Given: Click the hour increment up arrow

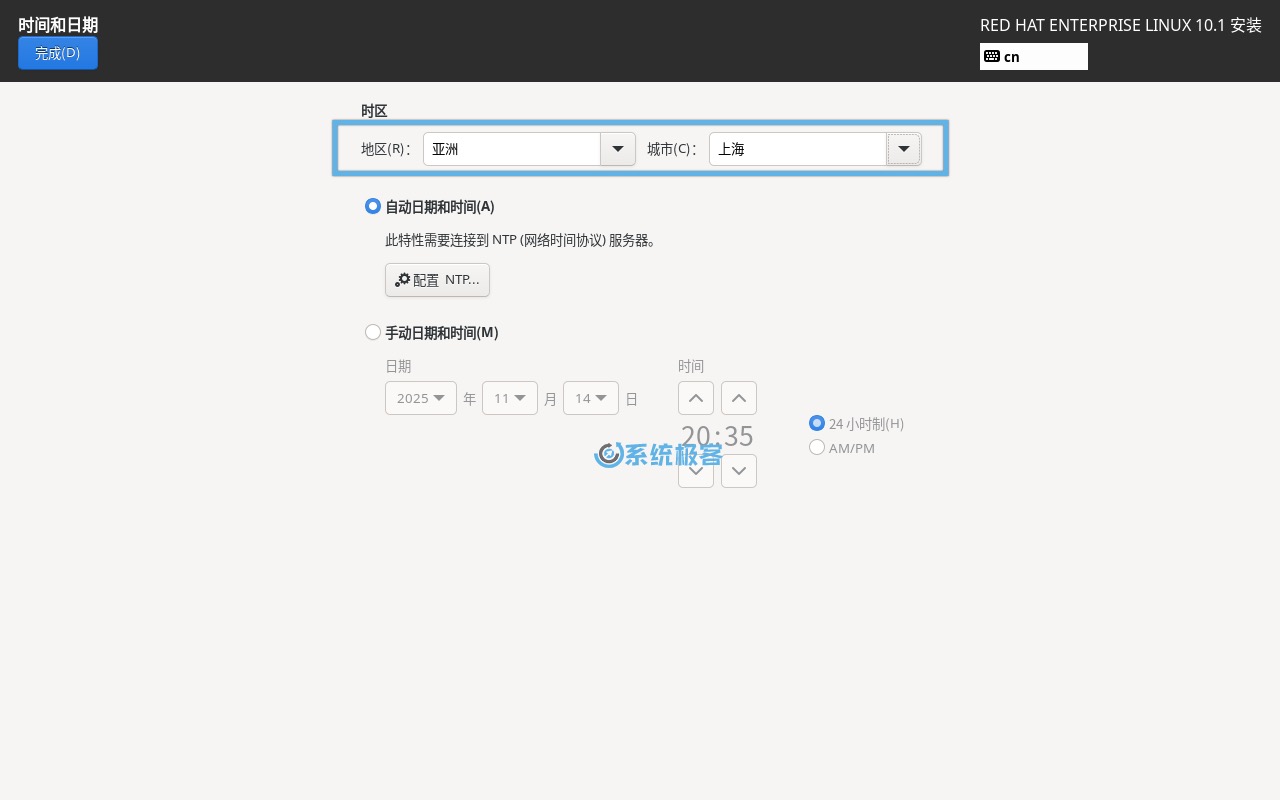Looking at the screenshot, I should point(696,398).
